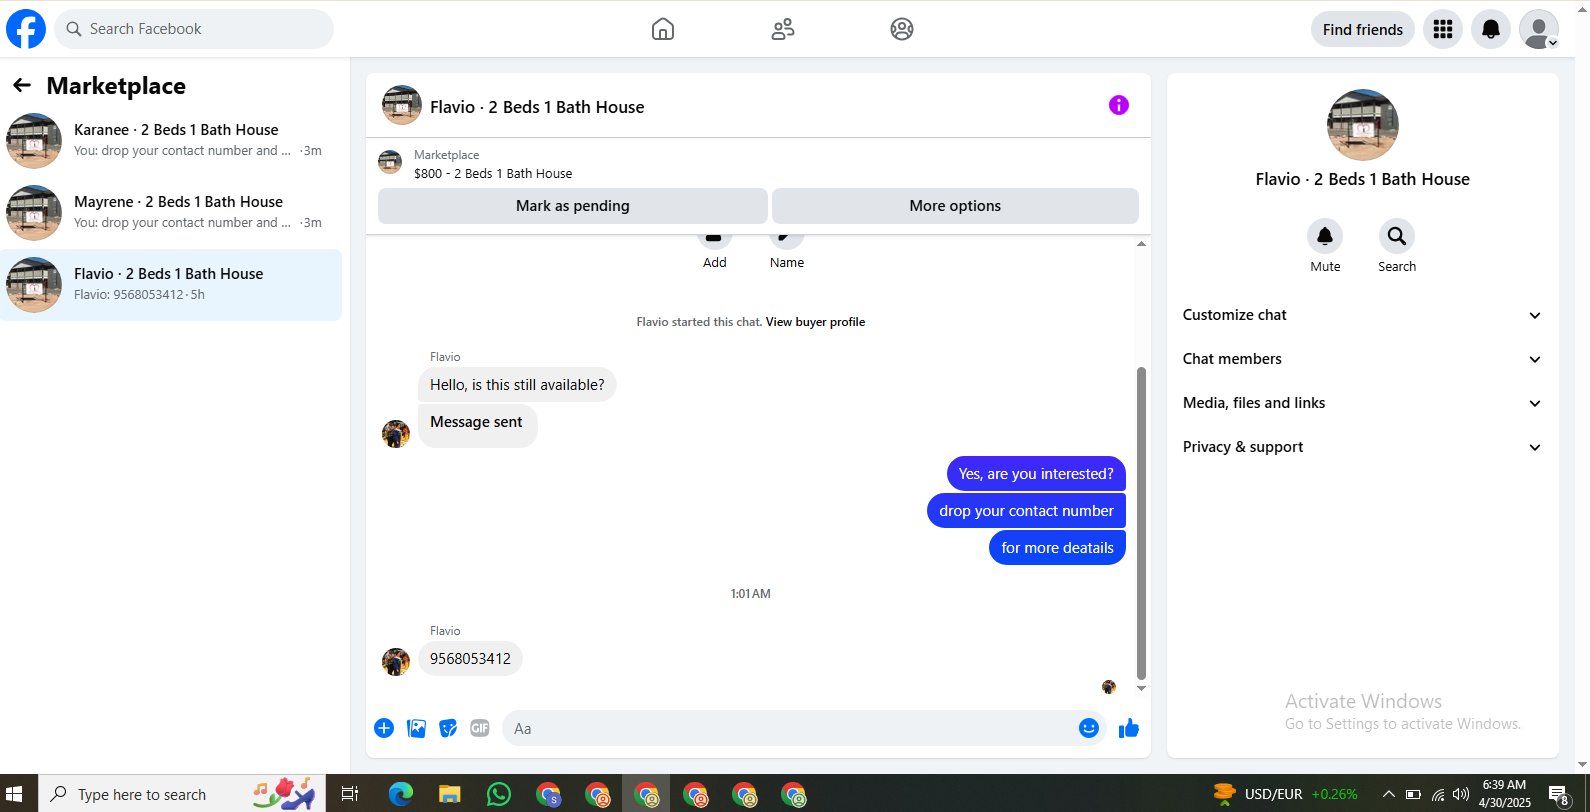
Task: Click the message '9568053412'
Action: coord(470,659)
